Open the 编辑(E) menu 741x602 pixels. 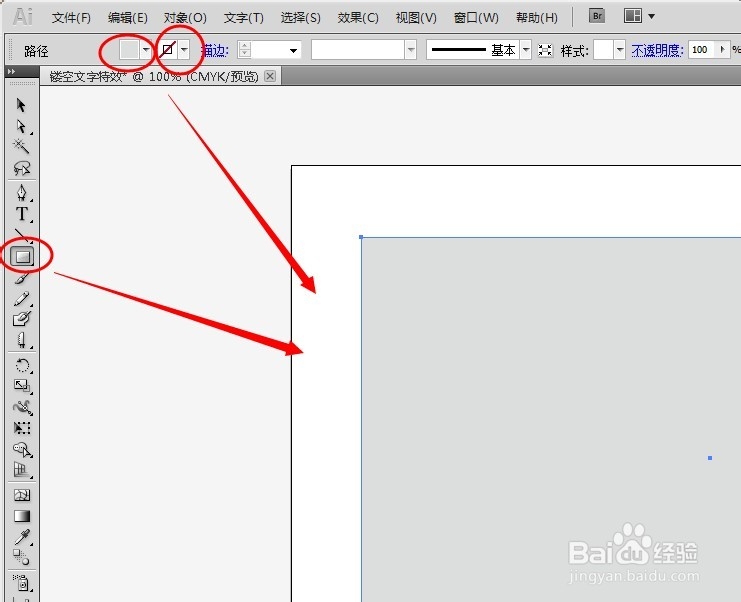click(x=128, y=18)
